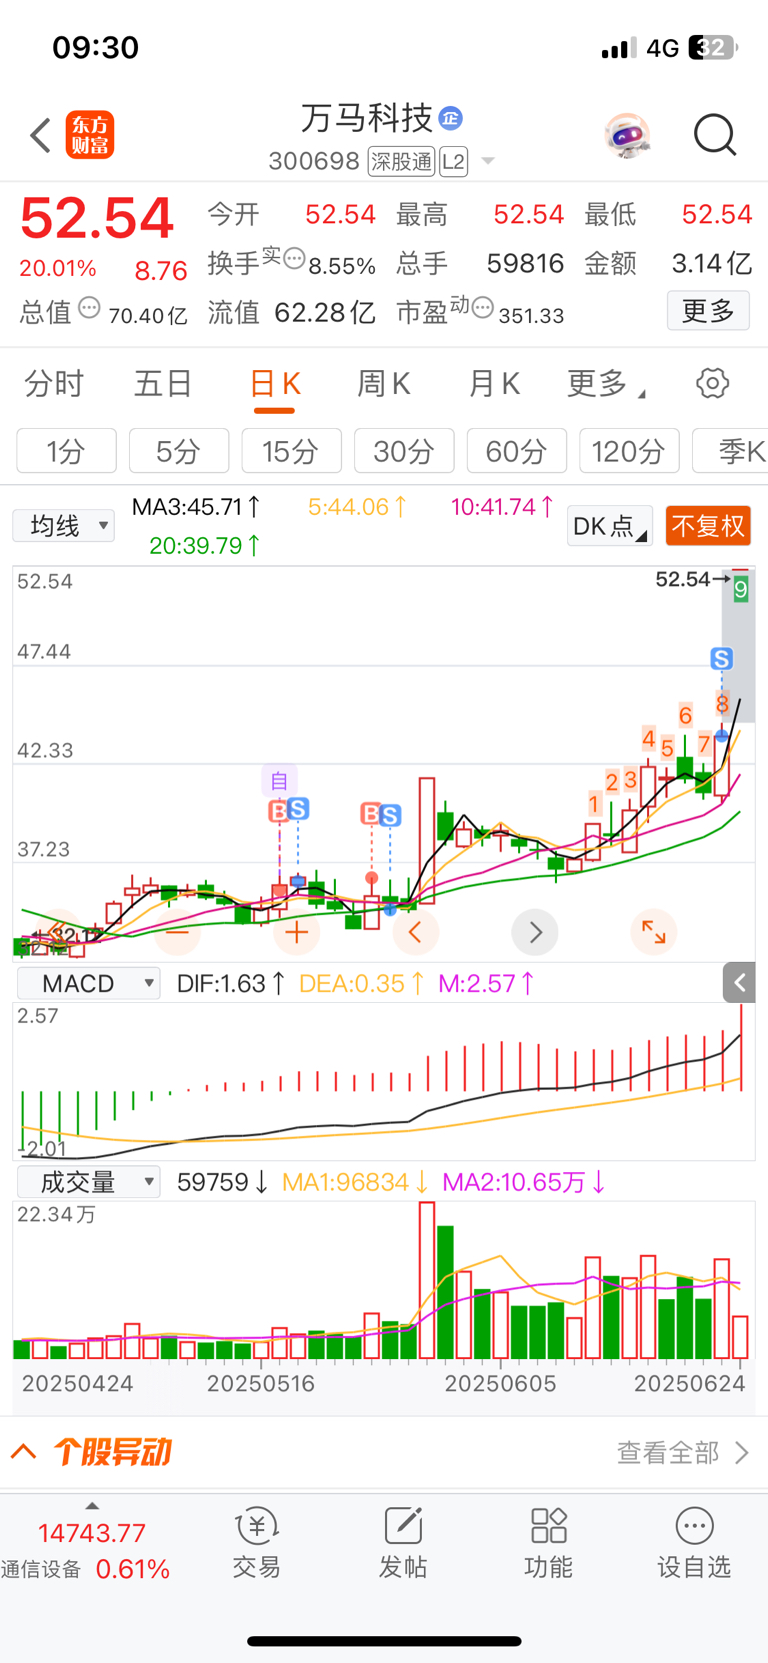The width and height of the screenshot is (768, 1663).
Task: Select the 季K interval
Action: coord(731,451)
